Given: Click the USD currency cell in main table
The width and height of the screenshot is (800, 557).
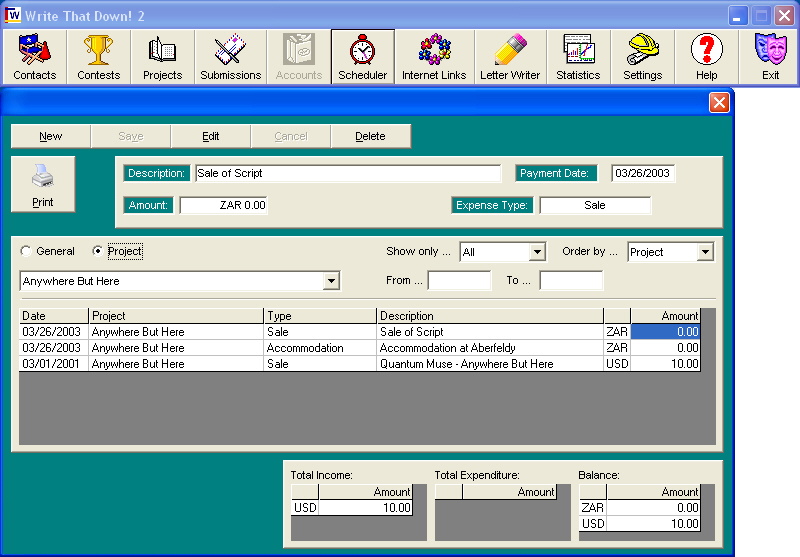Looking at the screenshot, I should pos(617,364).
